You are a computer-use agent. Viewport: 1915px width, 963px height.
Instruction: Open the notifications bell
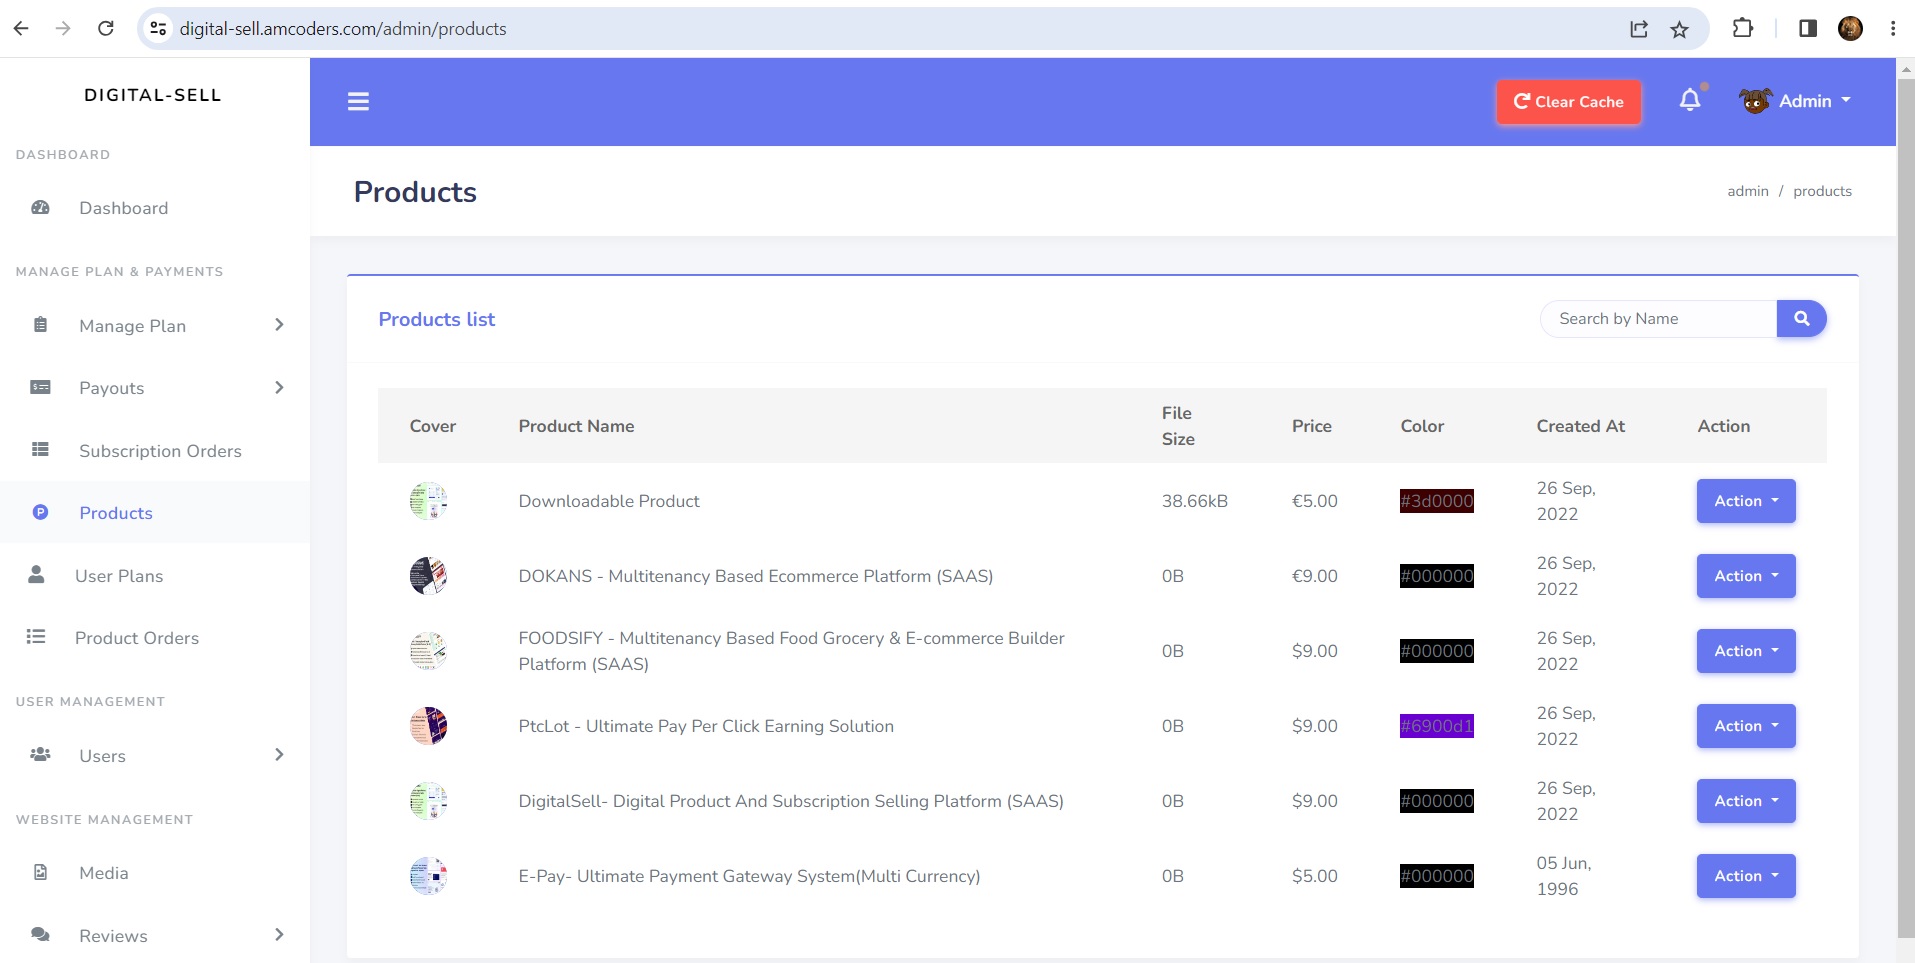point(1689,100)
